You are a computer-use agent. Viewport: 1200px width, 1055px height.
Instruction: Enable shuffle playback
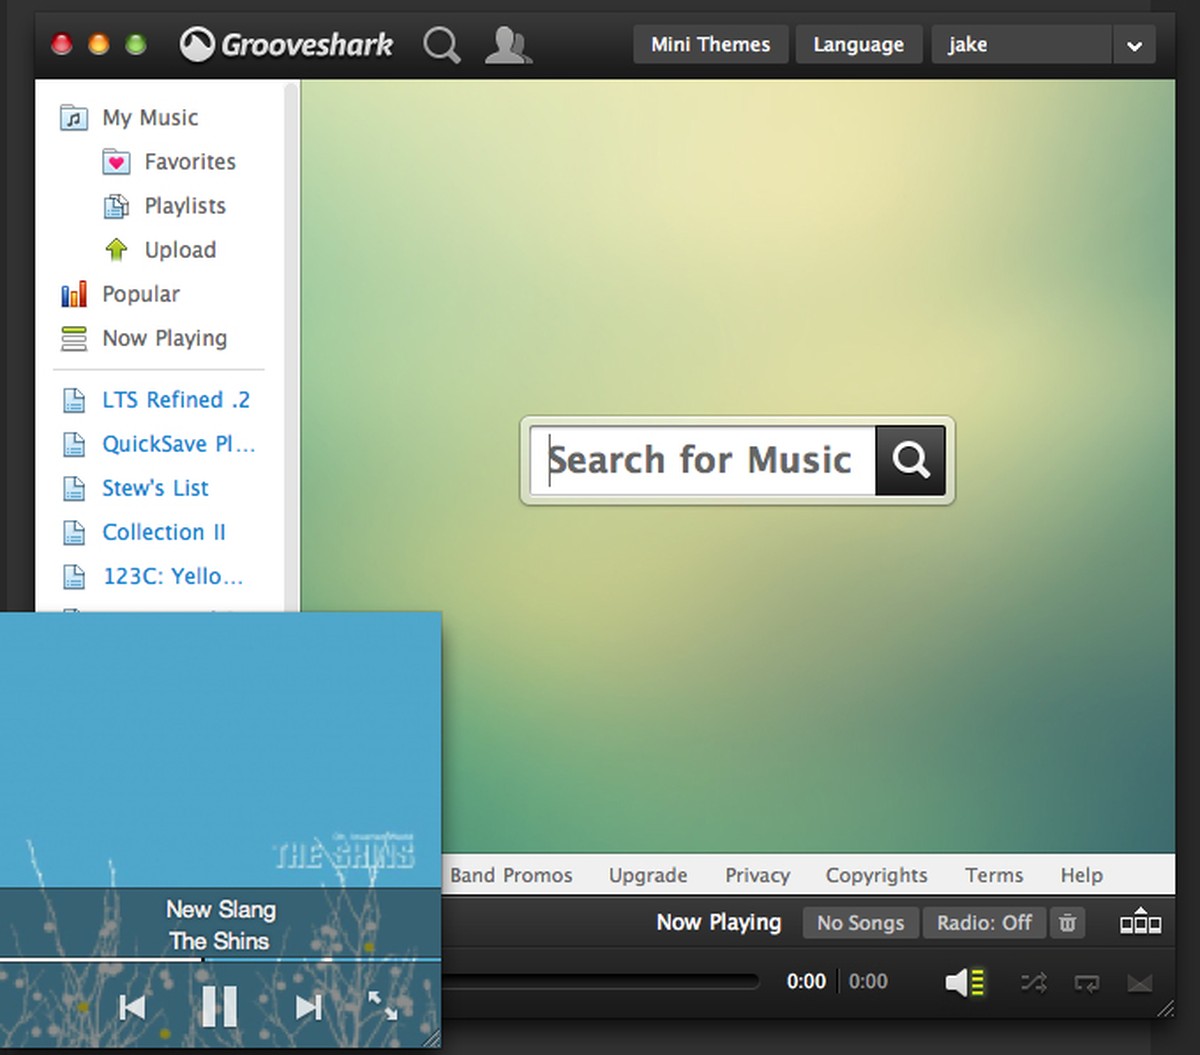point(1034,982)
